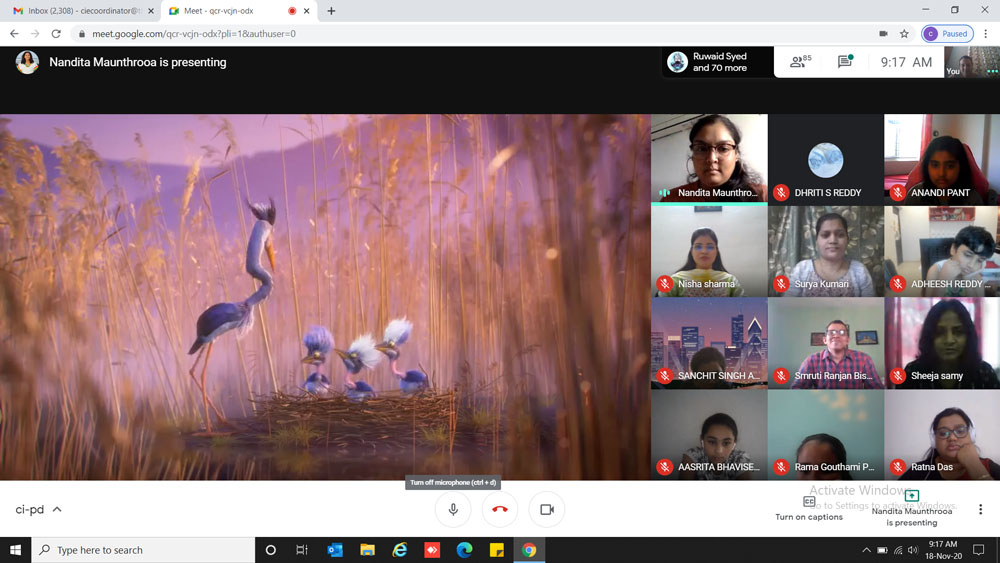Screen dimensions: 1000x563
Task: Open the Windows Start menu
Action: pyautogui.click(x=15, y=550)
